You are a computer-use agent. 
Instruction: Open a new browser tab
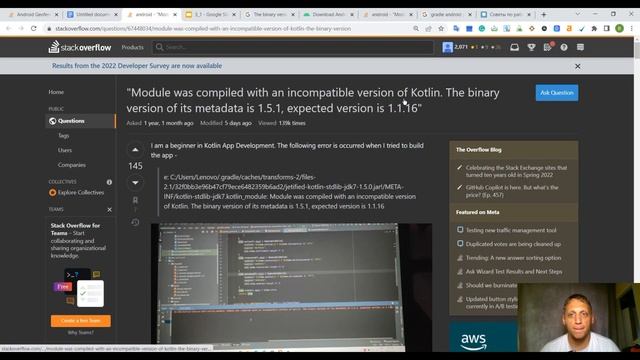tap(544, 14)
